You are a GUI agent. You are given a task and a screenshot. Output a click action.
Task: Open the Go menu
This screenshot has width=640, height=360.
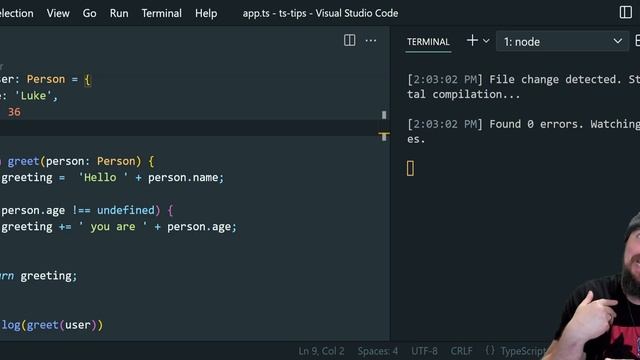coord(89,13)
